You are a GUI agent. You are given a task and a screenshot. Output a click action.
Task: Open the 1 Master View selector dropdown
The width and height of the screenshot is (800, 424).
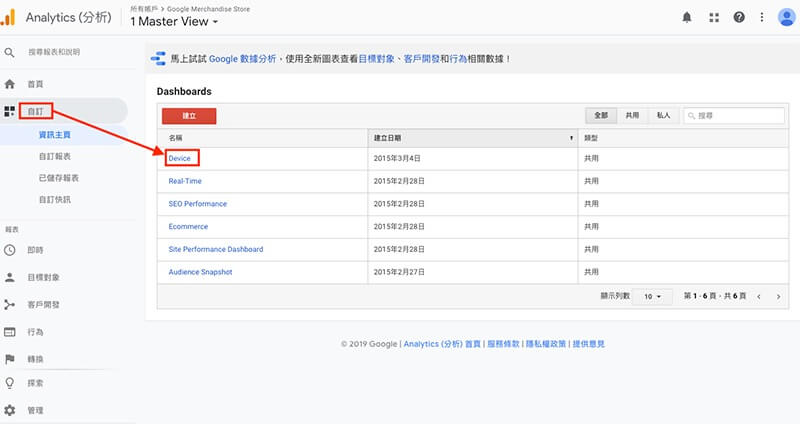point(174,21)
